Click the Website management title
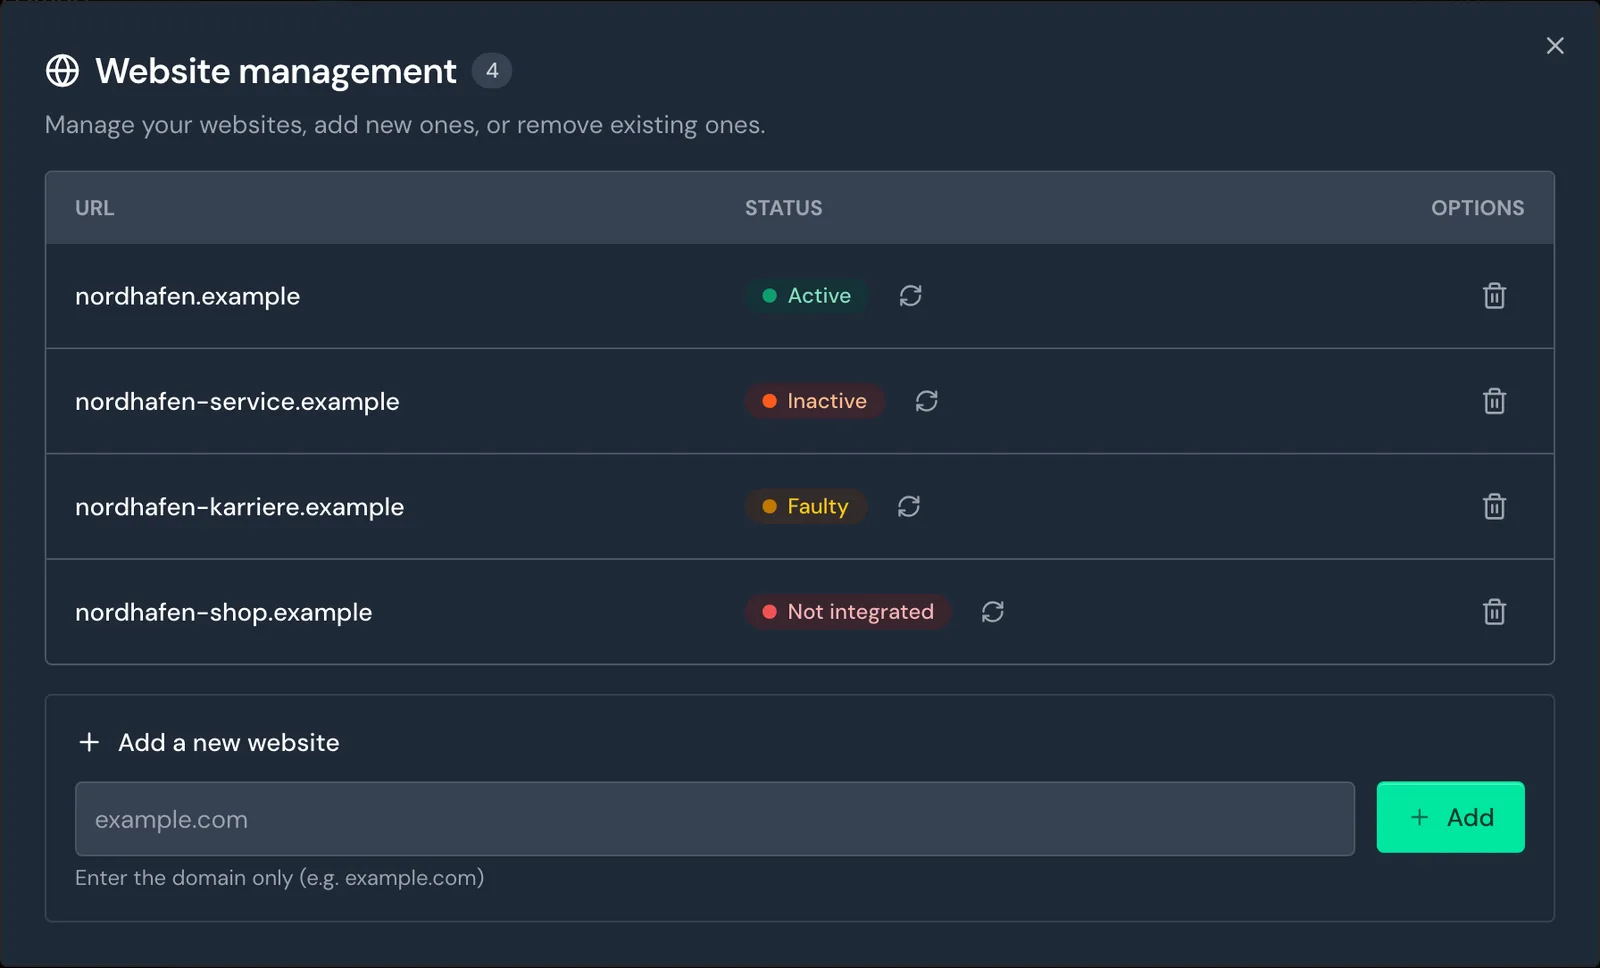Screen dimensions: 1600x968 pyautogui.click(x=276, y=72)
